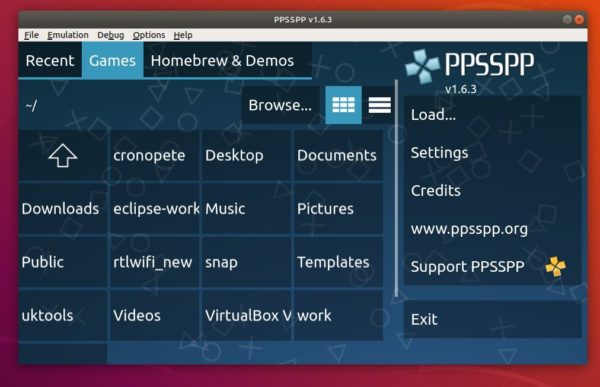Image resolution: width=600 pixels, height=387 pixels.
Task: Click the Load... button
Action: [492, 114]
